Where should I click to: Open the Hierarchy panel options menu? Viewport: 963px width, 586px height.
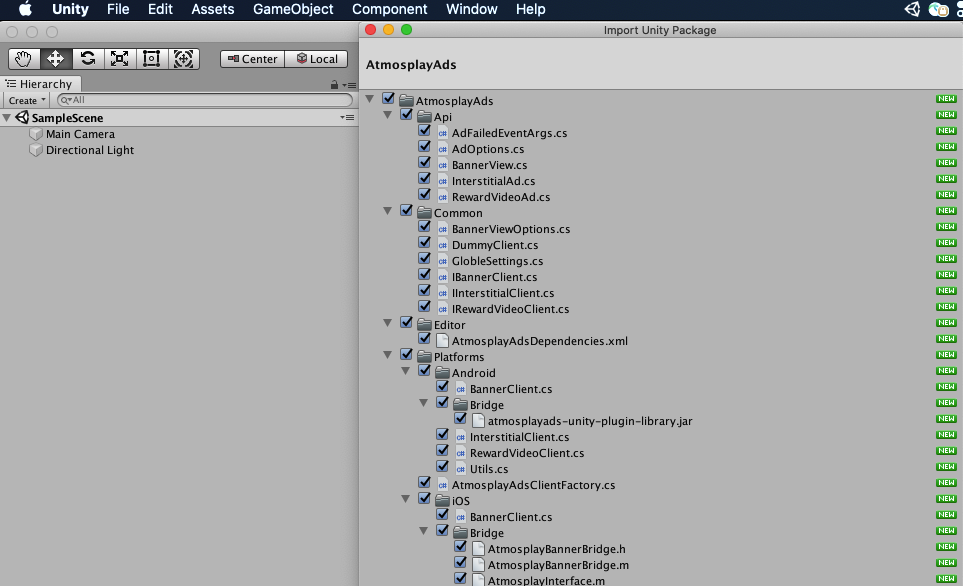349,85
